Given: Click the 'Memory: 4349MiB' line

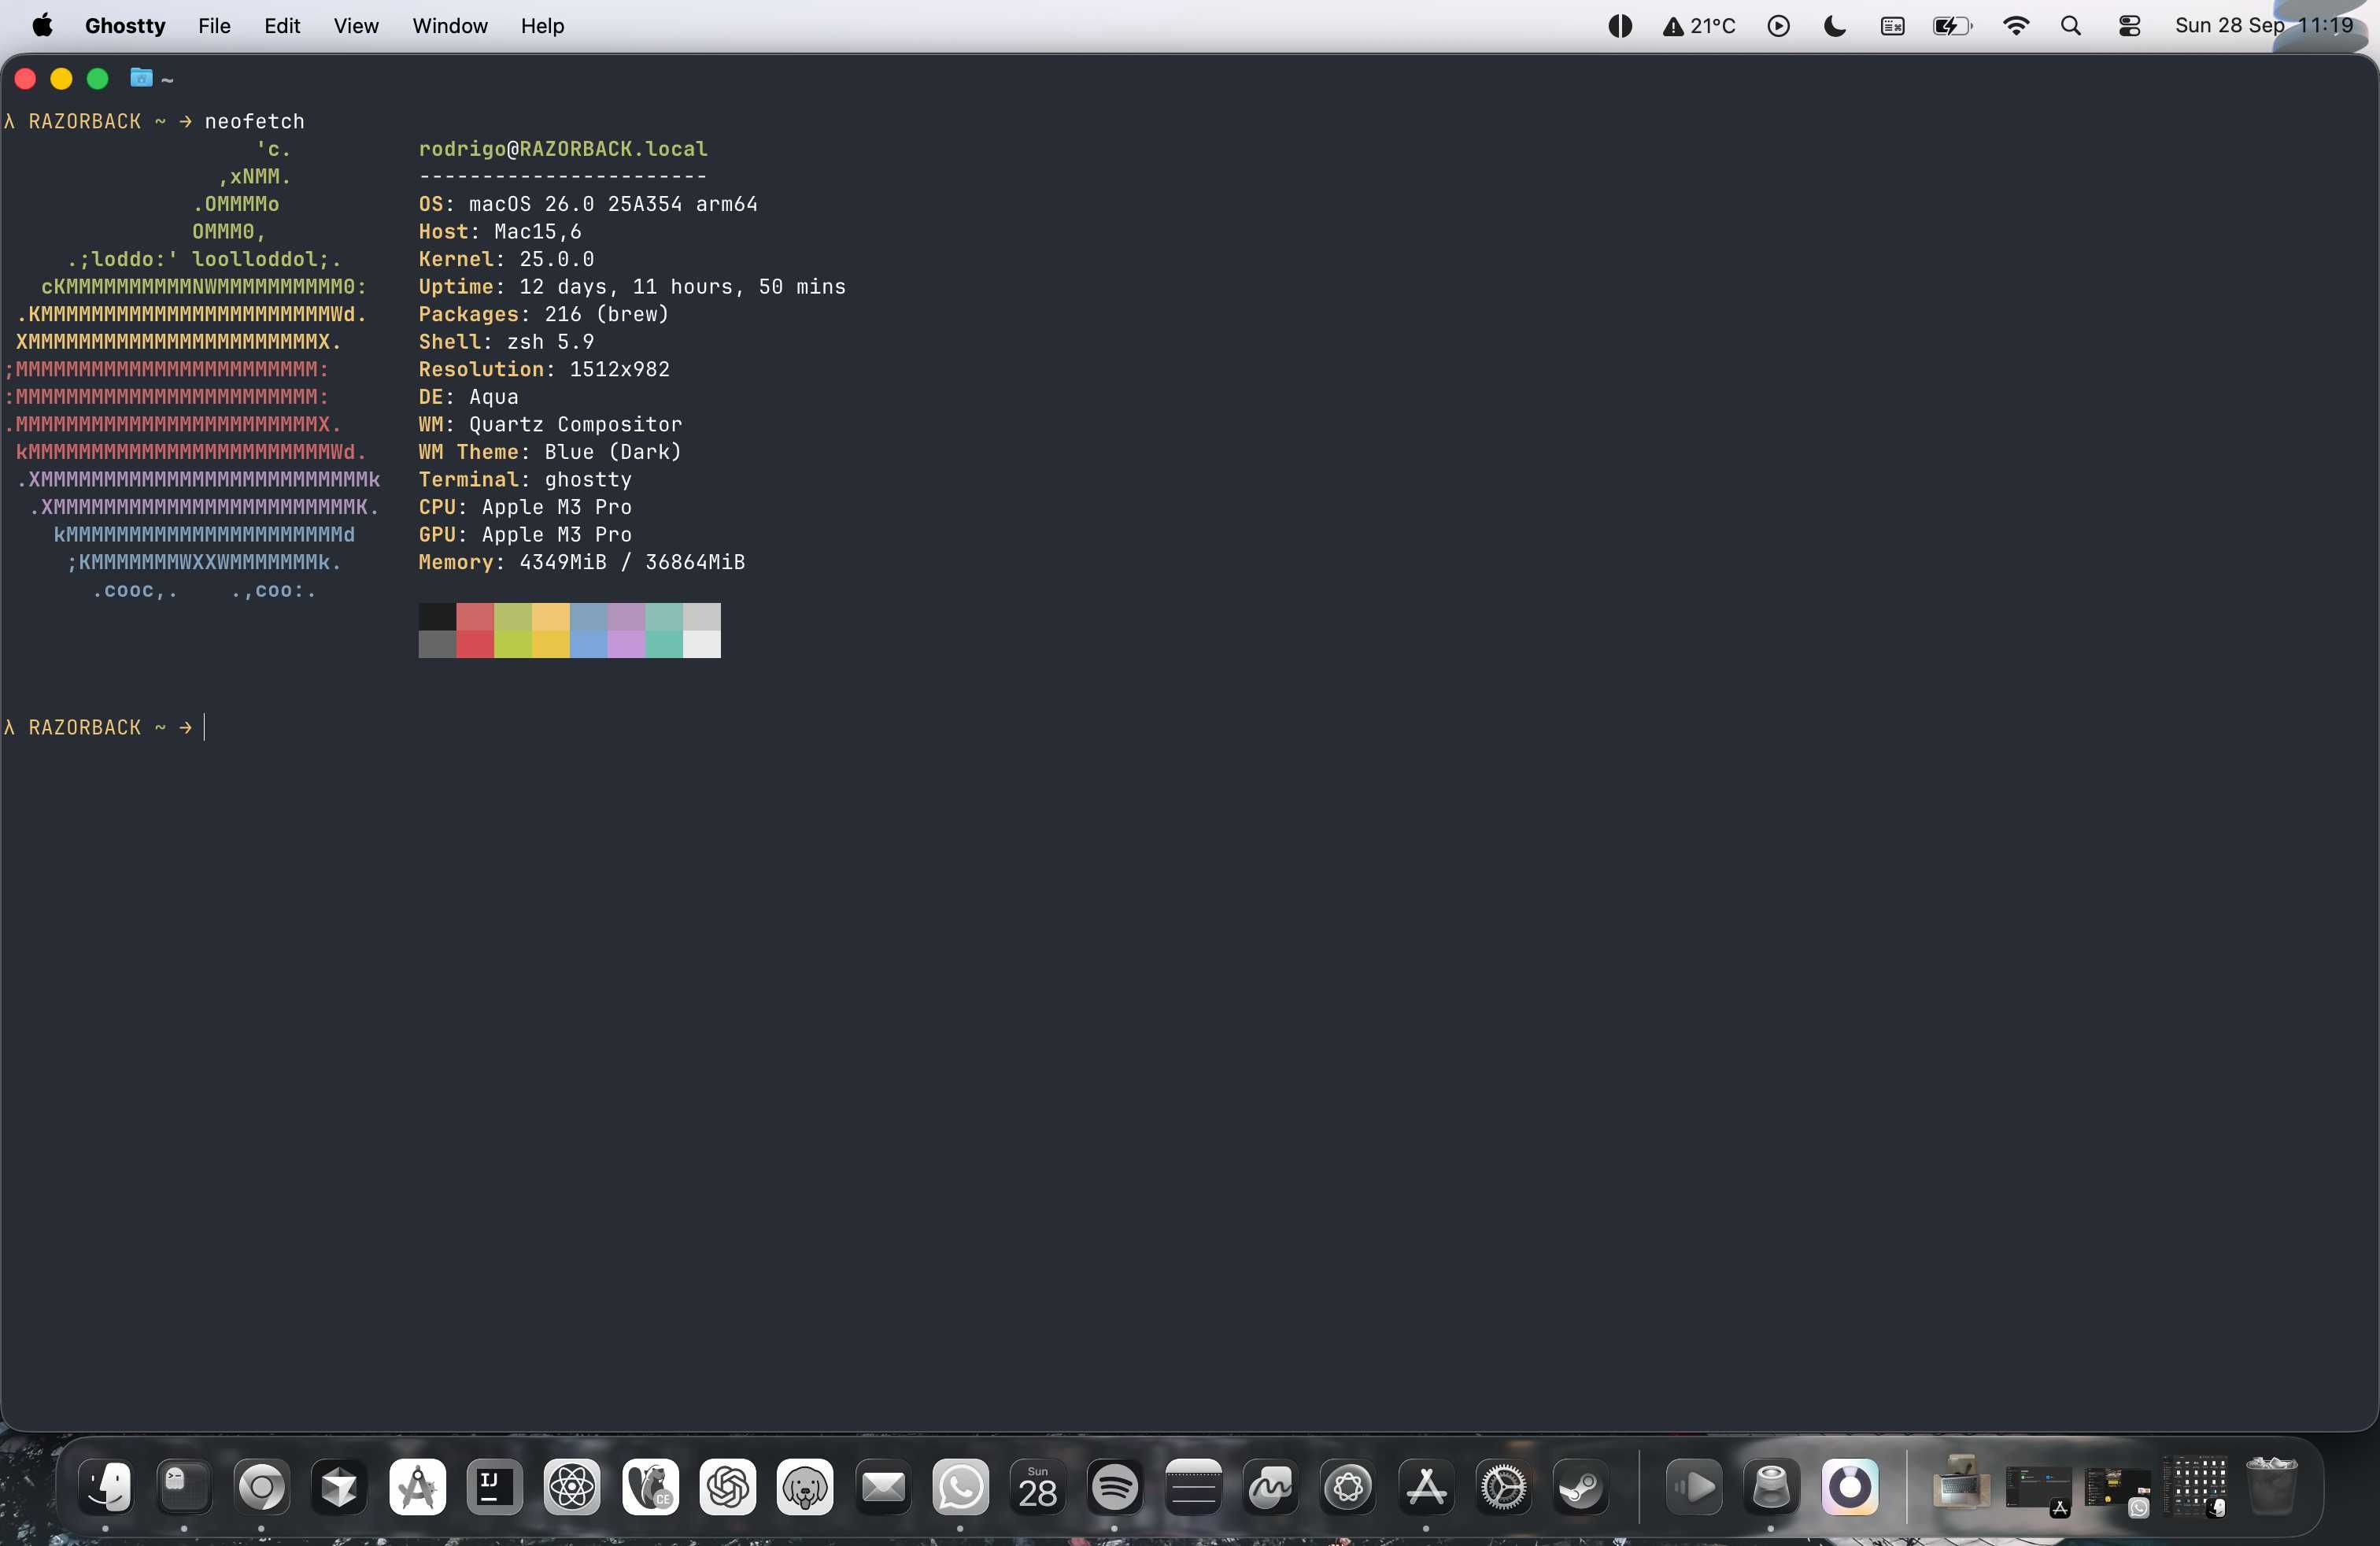Looking at the screenshot, I should (x=582, y=562).
